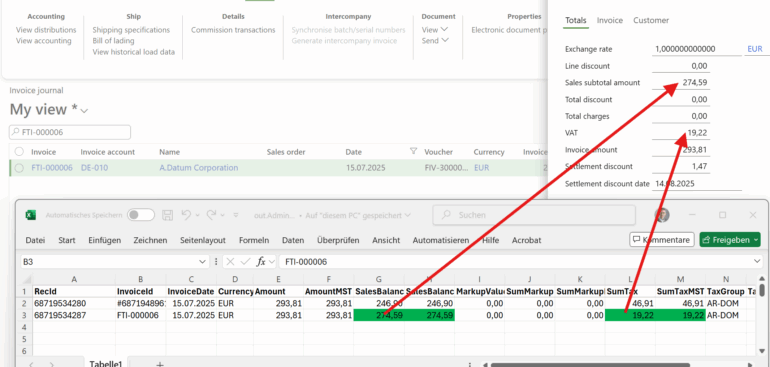Image resolution: width=770 pixels, height=367 pixels.
Task: Select the FTI-000006 row radio circle
Action: pos(19,168)
